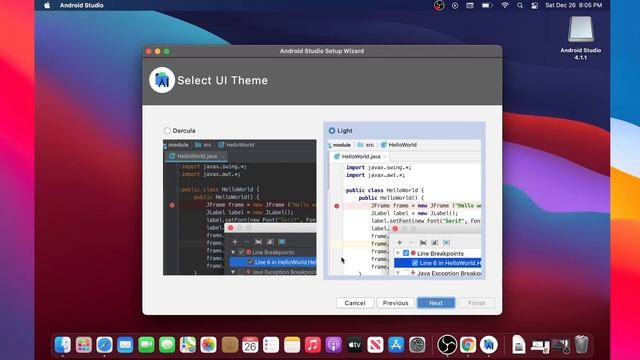The height and width of the screenshot is (360, 640).
Task: Open News from the Dock
Action: (375, 345)
